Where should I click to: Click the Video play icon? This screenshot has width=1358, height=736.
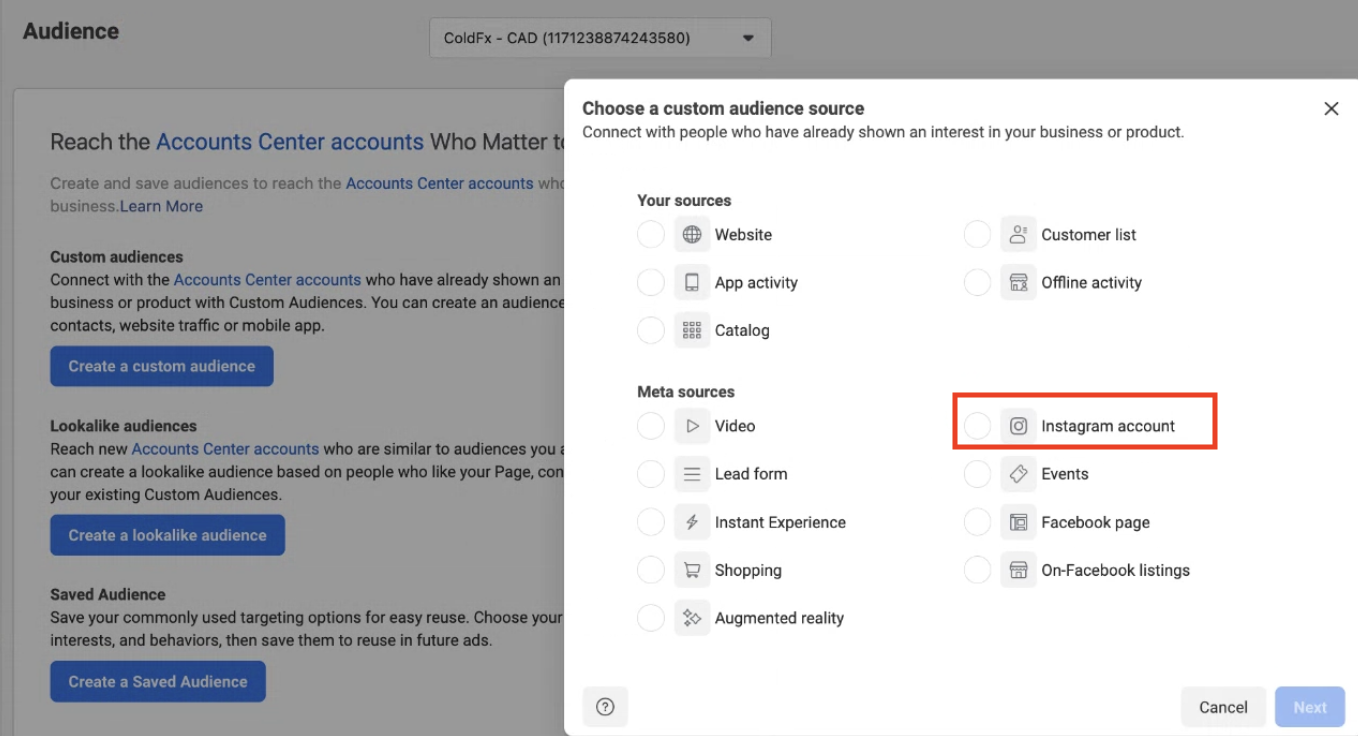692,426
